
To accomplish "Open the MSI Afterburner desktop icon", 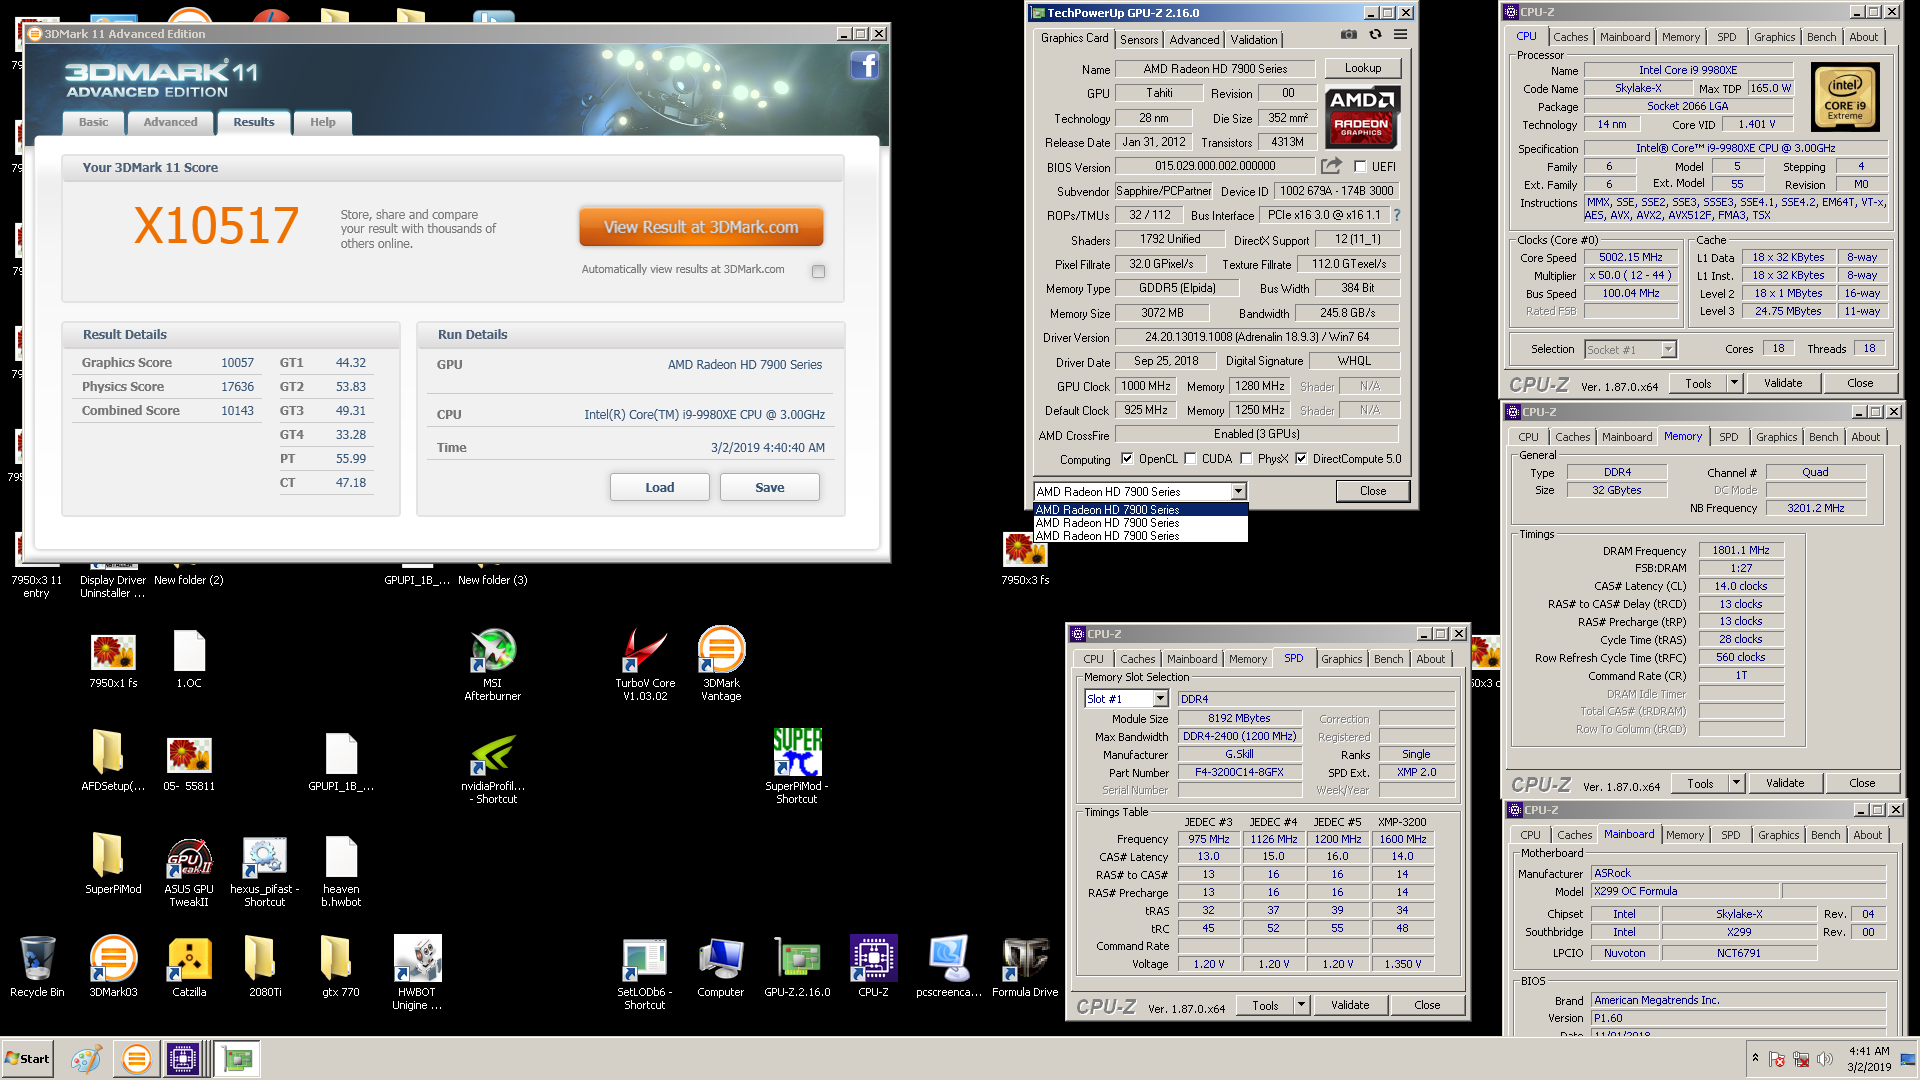I will coord(493,664).
